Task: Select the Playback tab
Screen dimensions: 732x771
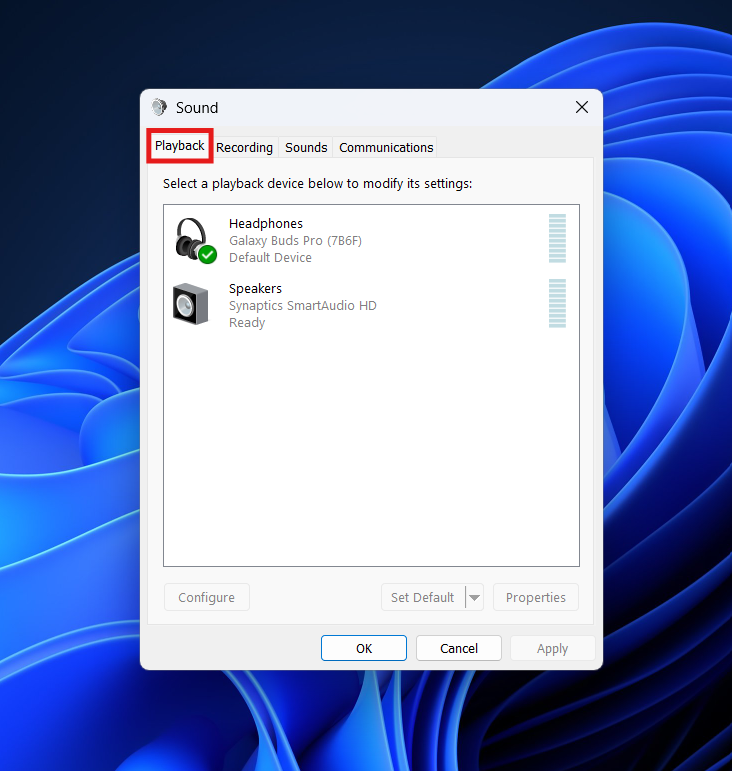Action: click(180, 146)
